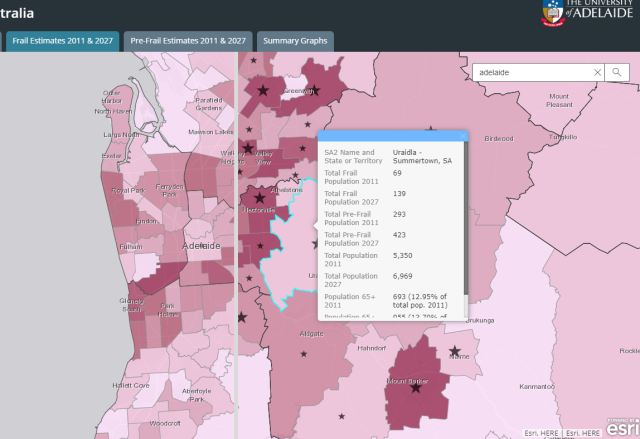Screen dimensions: 640x439
Task: Click the star marker left of Greenwith
Action: tap(263, 90)
